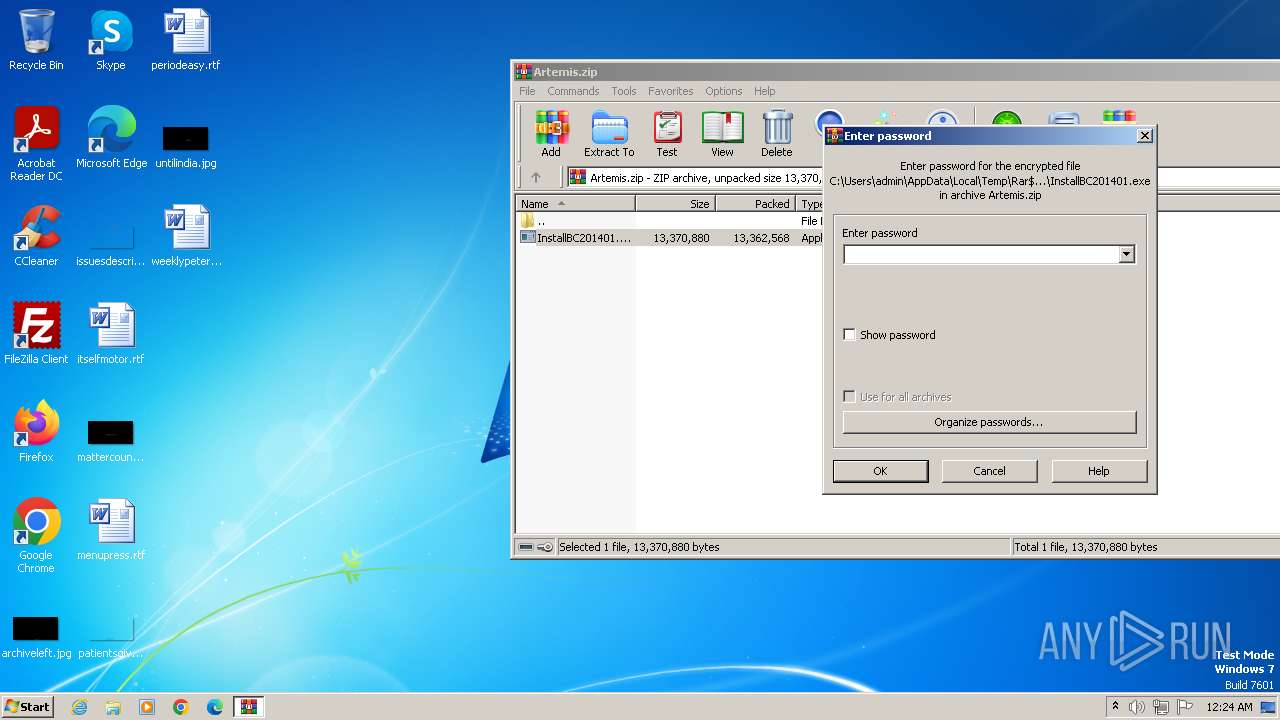
Task: Open Recycle Bin on the desktop
Action: (x=36, y=40)
